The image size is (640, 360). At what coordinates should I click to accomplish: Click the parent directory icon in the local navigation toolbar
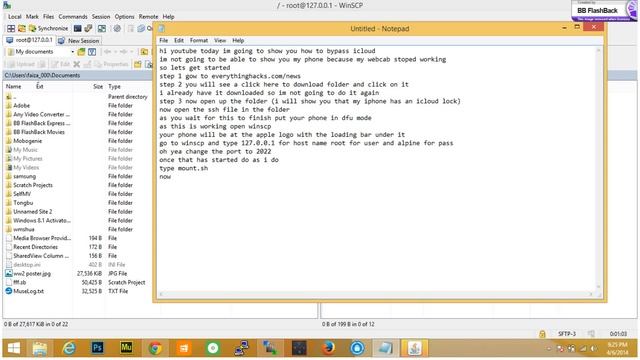coord(144,52)
